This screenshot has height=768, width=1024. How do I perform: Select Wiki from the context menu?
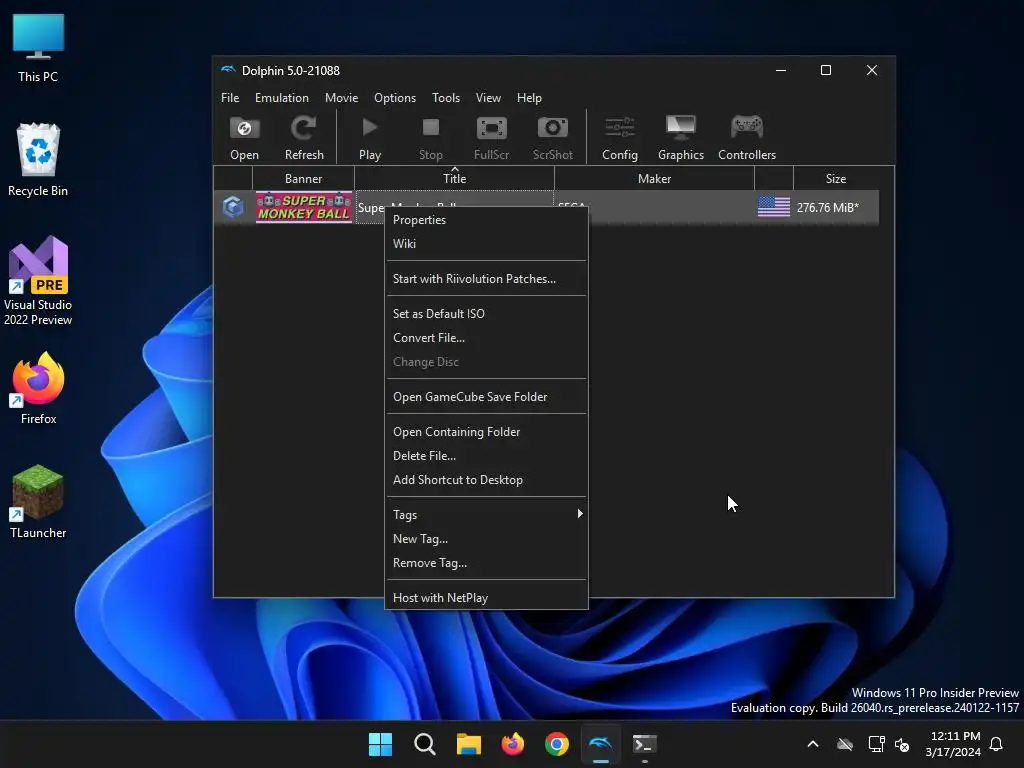pyautogui.click(x=487, y=244)
